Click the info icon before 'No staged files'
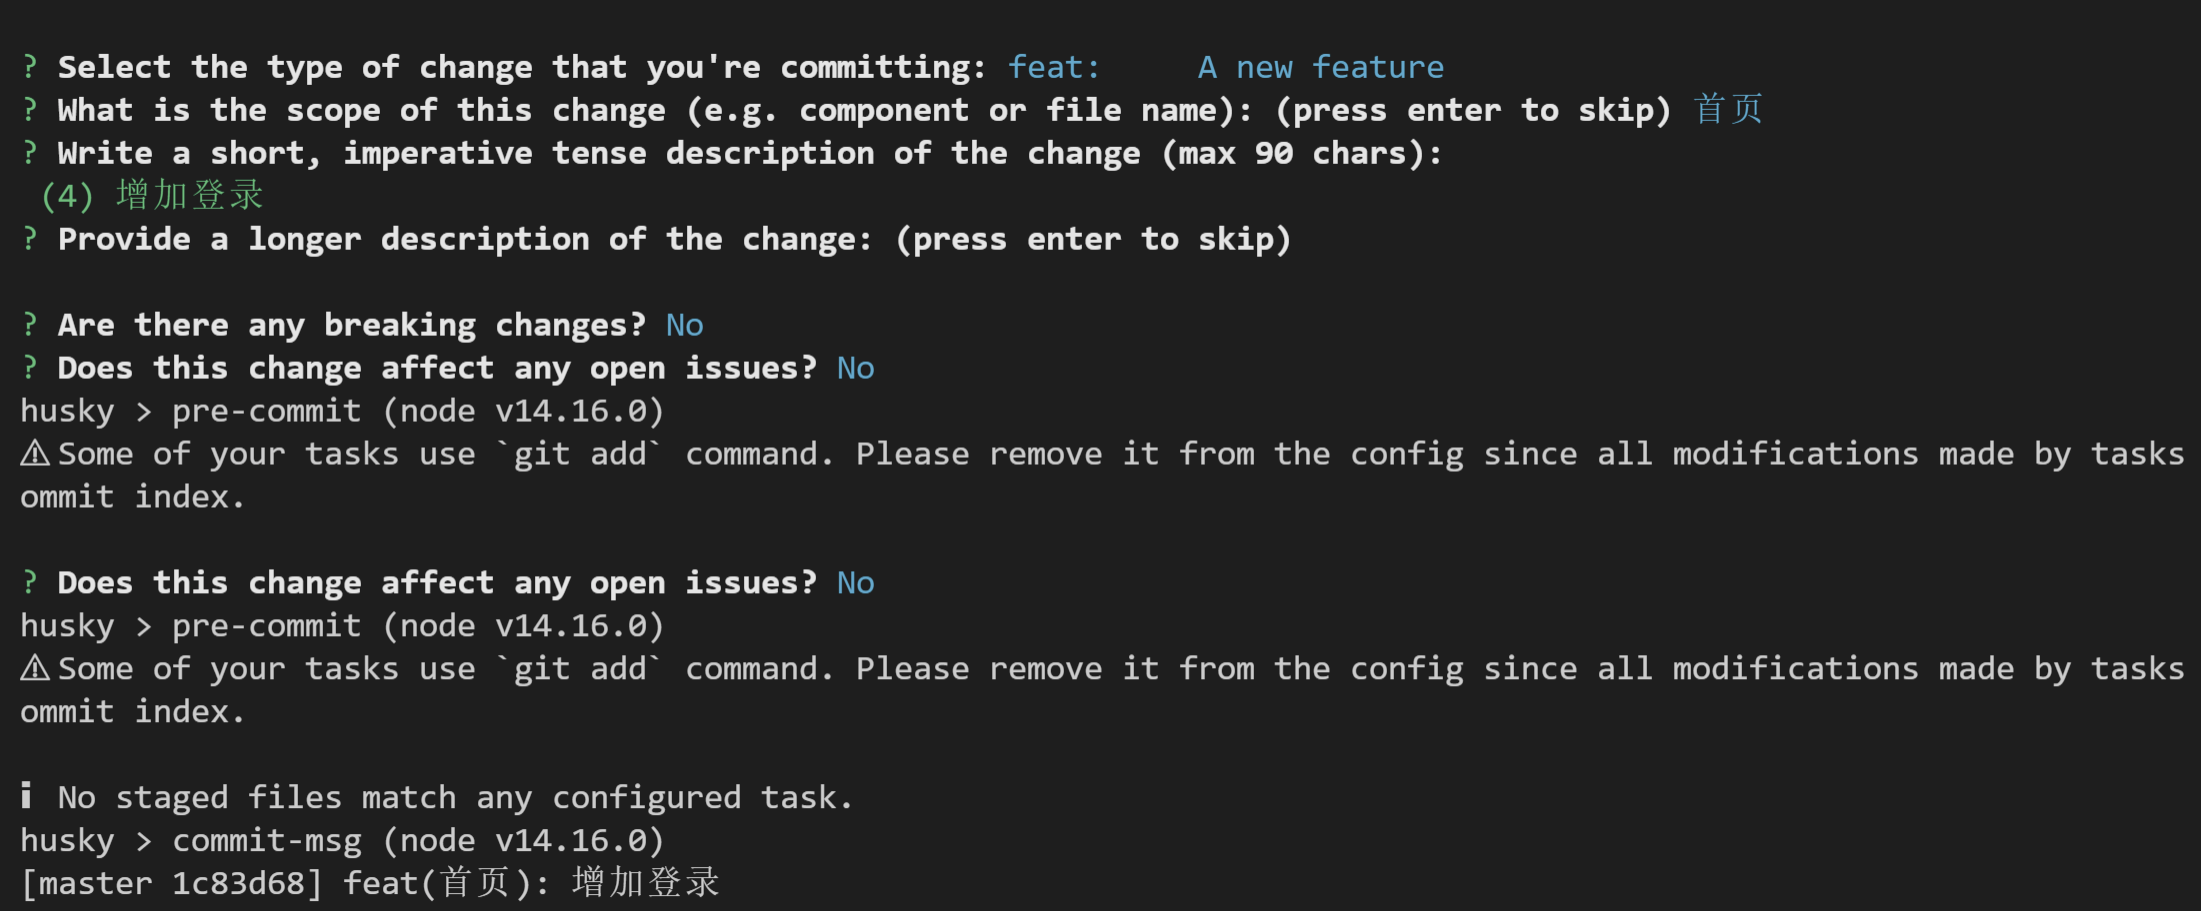Screen dimensions: 2201x911 click(x=26, y=796)
